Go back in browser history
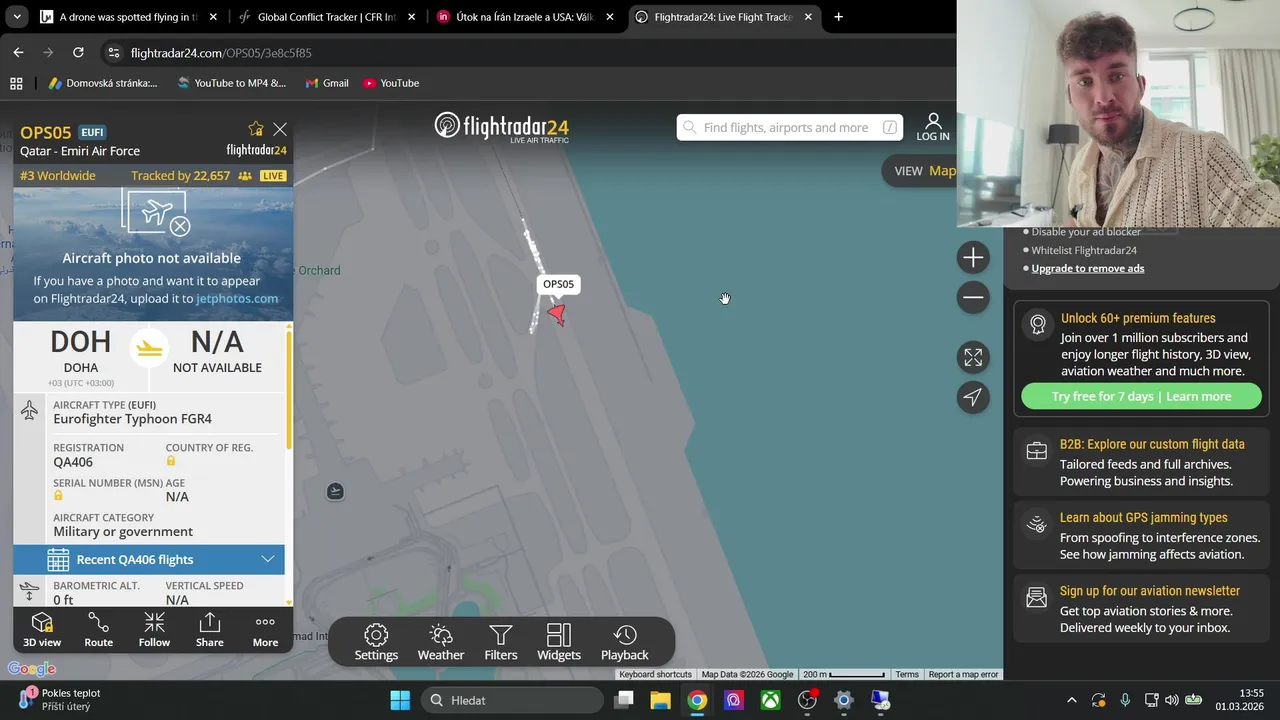Image resolution: width=1280 pixels, height=720 pixels. click(18, 52)
